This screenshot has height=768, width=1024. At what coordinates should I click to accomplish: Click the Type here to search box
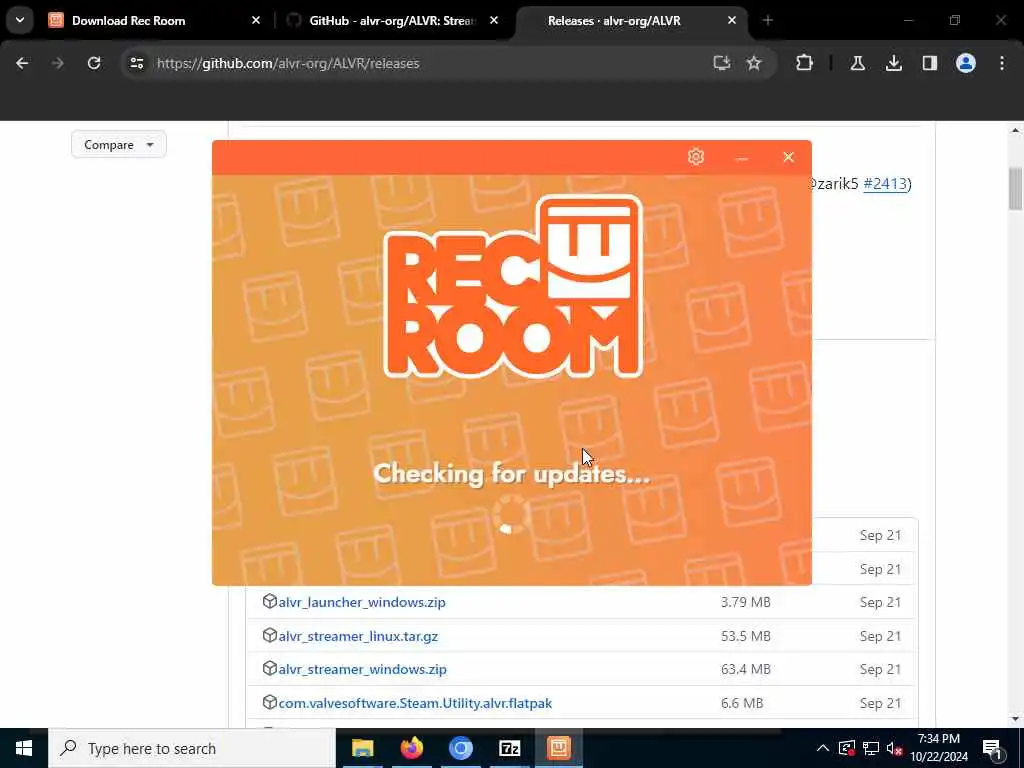tap(192, 748)
